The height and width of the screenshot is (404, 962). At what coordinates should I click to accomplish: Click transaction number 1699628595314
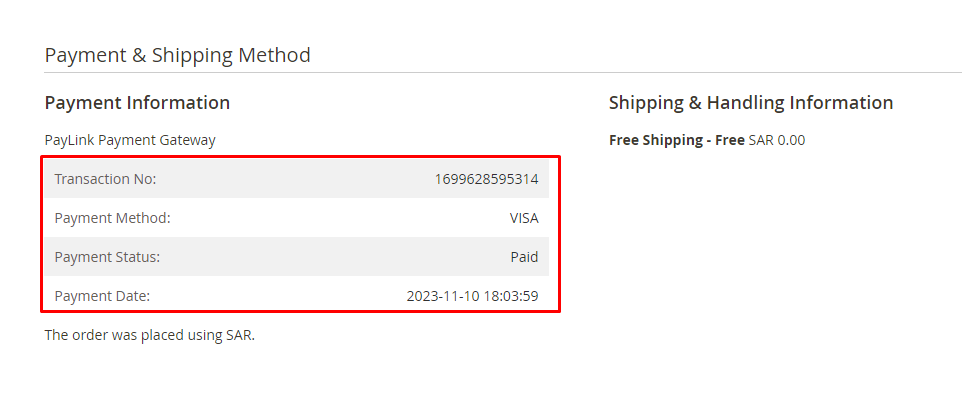click(486, 179)
